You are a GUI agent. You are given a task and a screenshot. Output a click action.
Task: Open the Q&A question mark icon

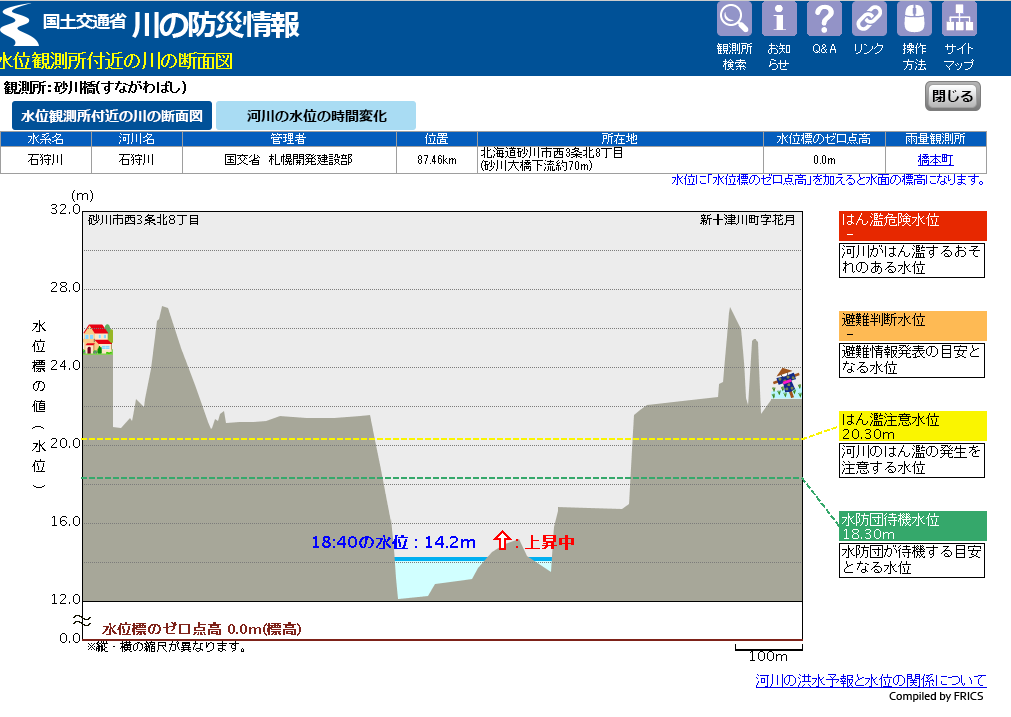pyautogui.click(x=824, y=19)
